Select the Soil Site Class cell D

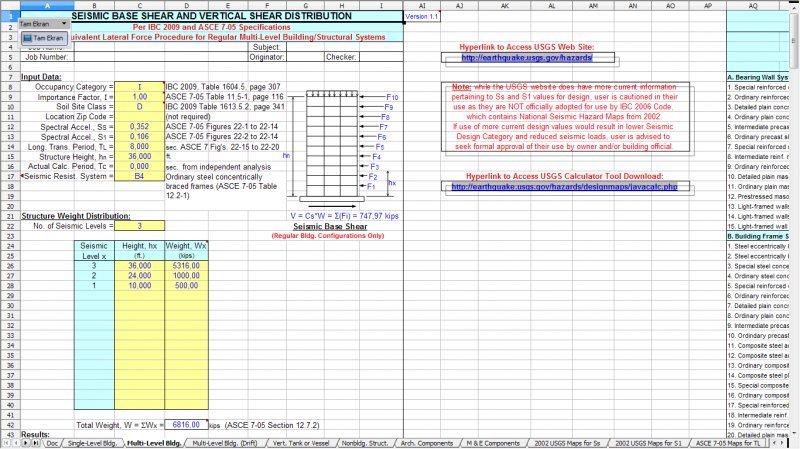(139, 107)
